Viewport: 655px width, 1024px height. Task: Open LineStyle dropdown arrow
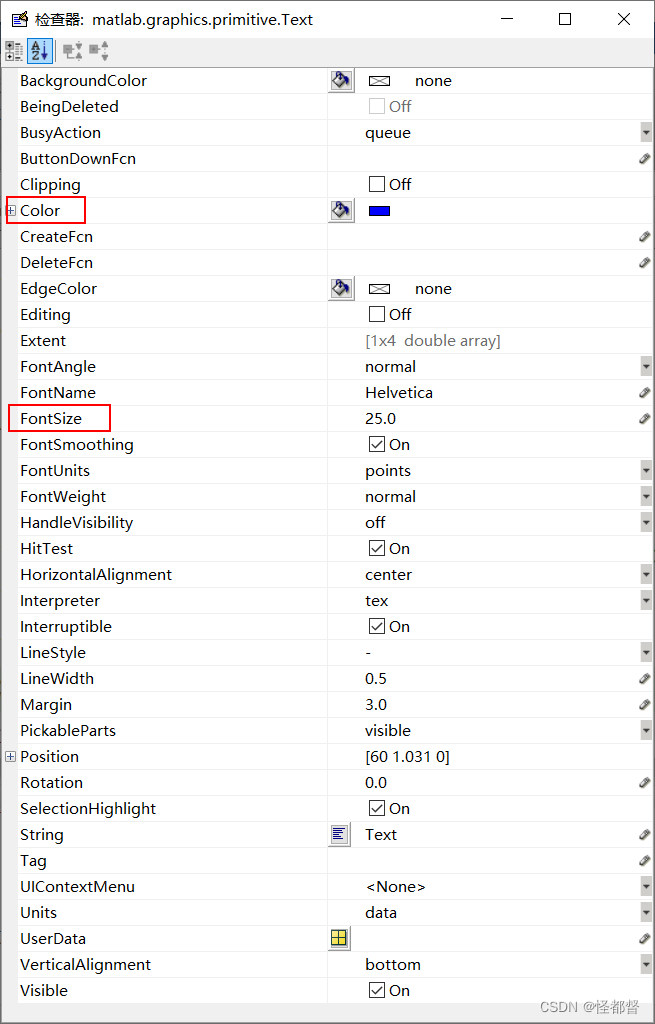click(646, 652)
